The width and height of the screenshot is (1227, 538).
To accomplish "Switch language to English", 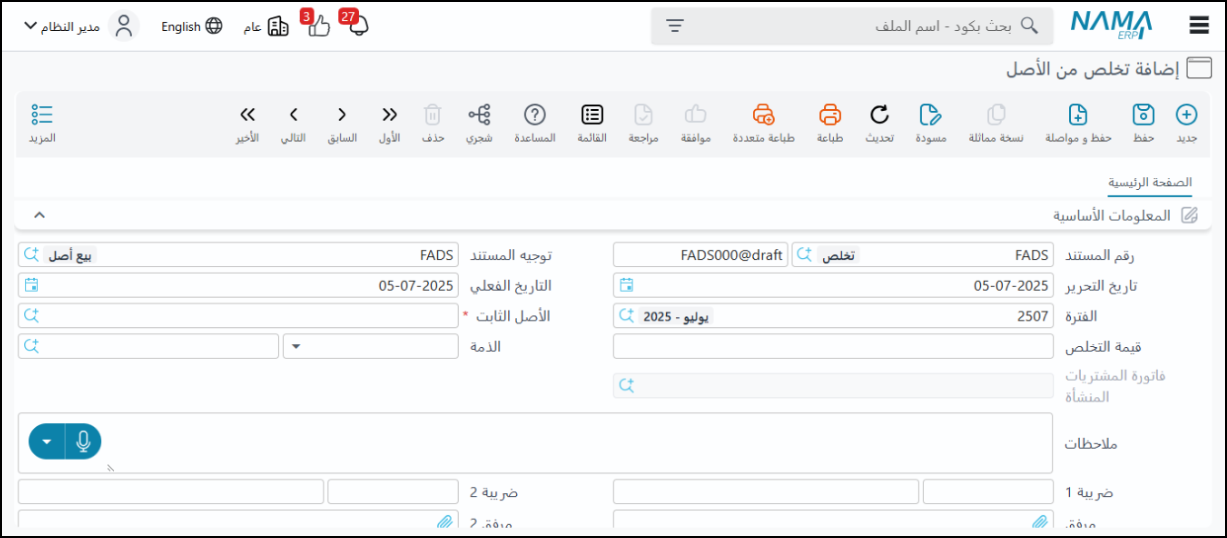I will (192, 27).
